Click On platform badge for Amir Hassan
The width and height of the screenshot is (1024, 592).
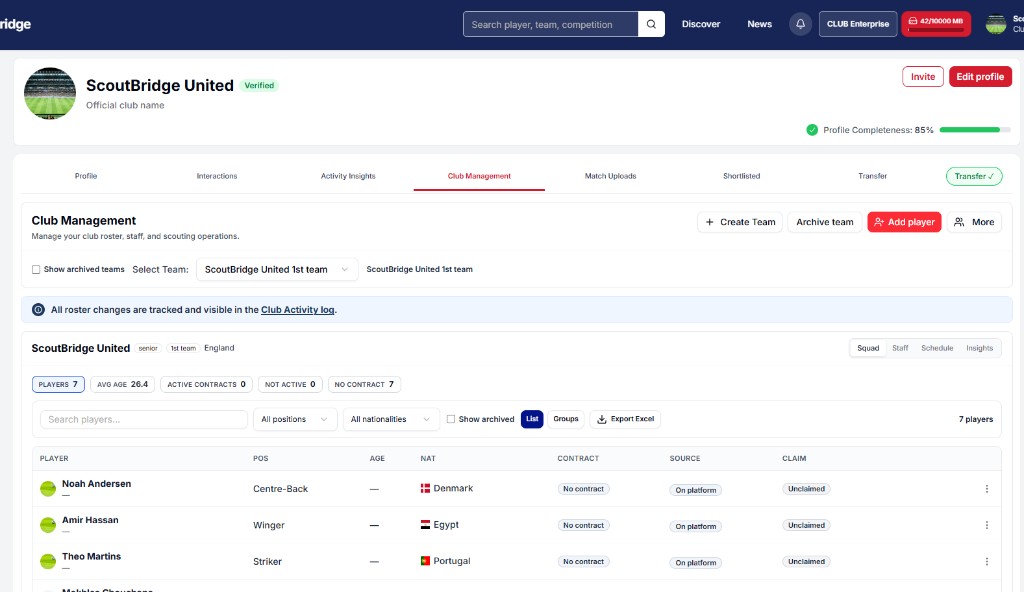click(x=696, y=526)
